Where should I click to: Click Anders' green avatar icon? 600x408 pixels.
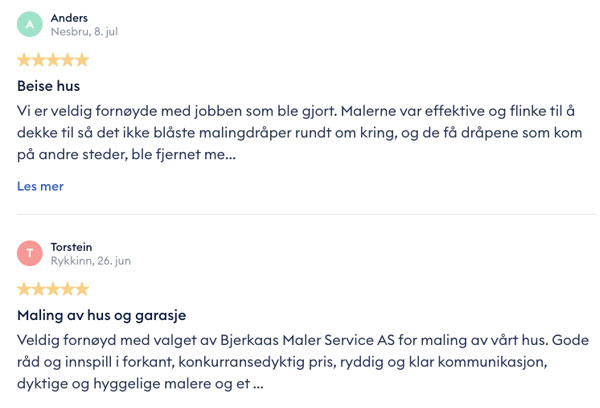31,24
